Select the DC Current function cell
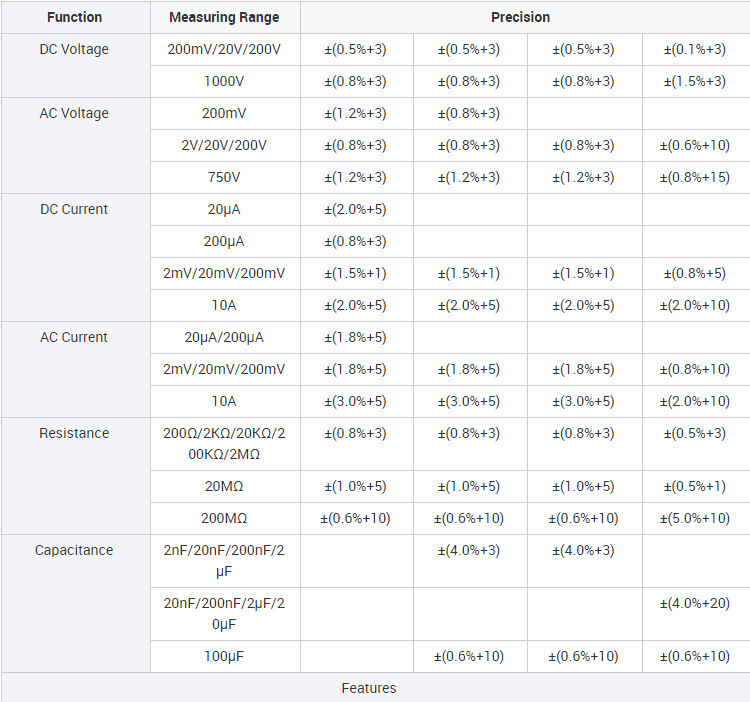This screenshot has height=702, width=750. 75,209
